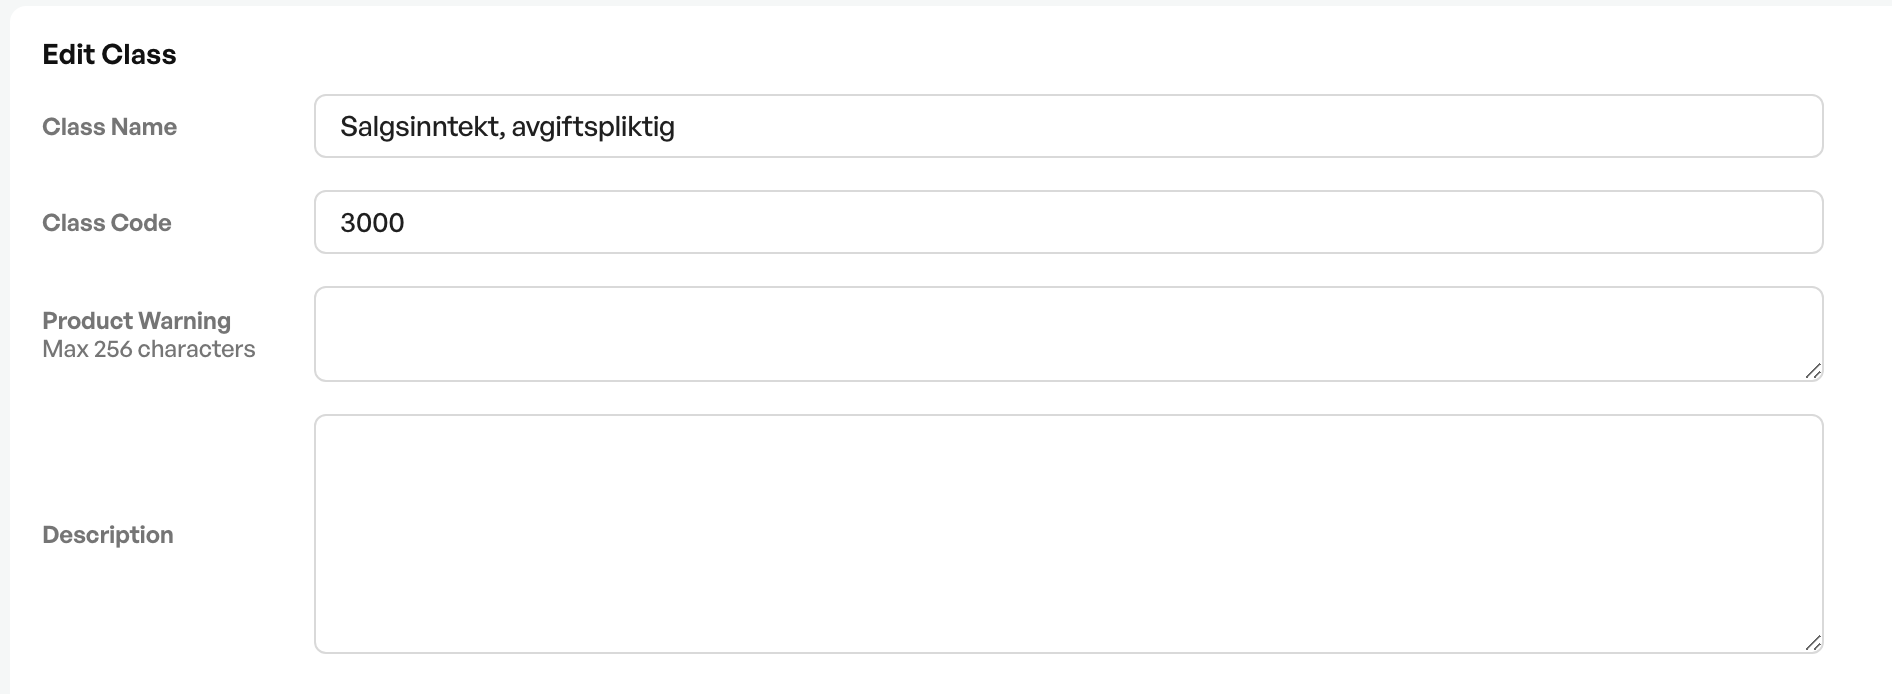Viewport: 1892px width, 694px height.
Task: Click the word 'Code' in the Class Code label
Action: [141, 223]
